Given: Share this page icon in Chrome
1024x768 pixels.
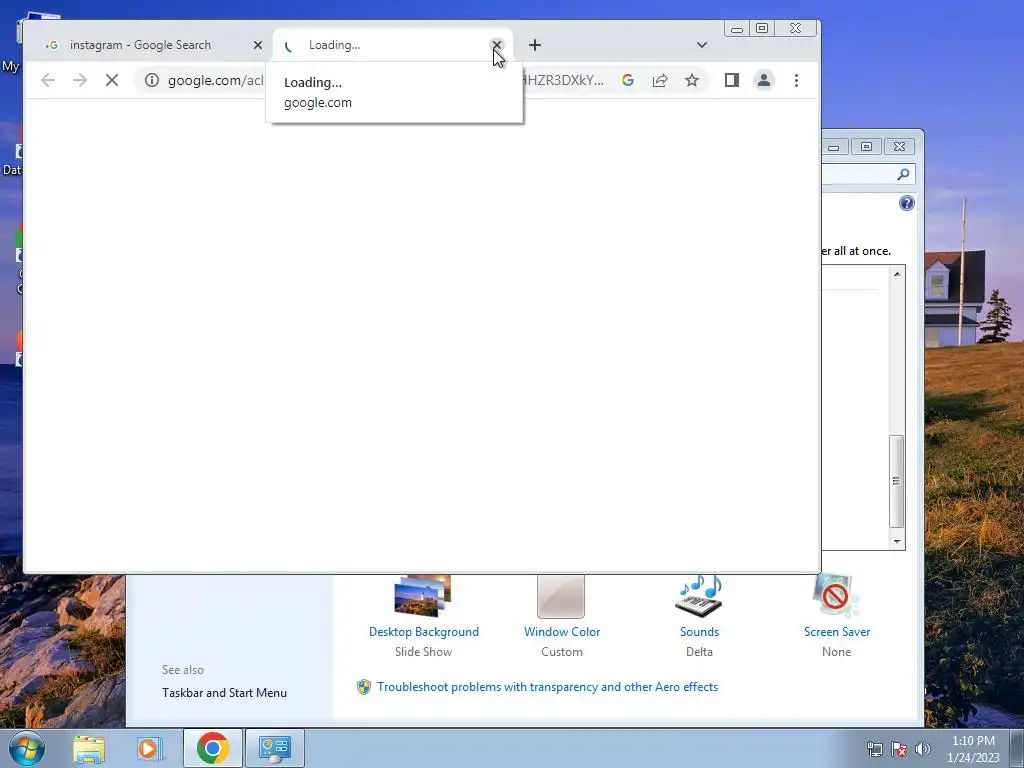Looking at the screenshot, I should (x=660, y=80).
